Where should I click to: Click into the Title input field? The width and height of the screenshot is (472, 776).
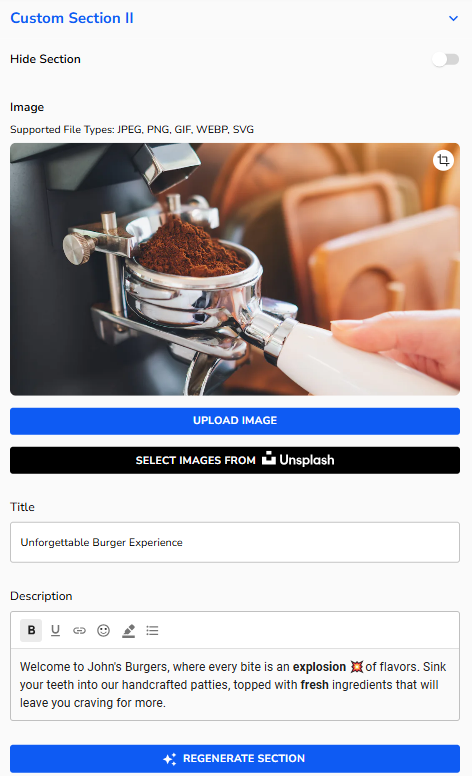(x=235, y=542)
